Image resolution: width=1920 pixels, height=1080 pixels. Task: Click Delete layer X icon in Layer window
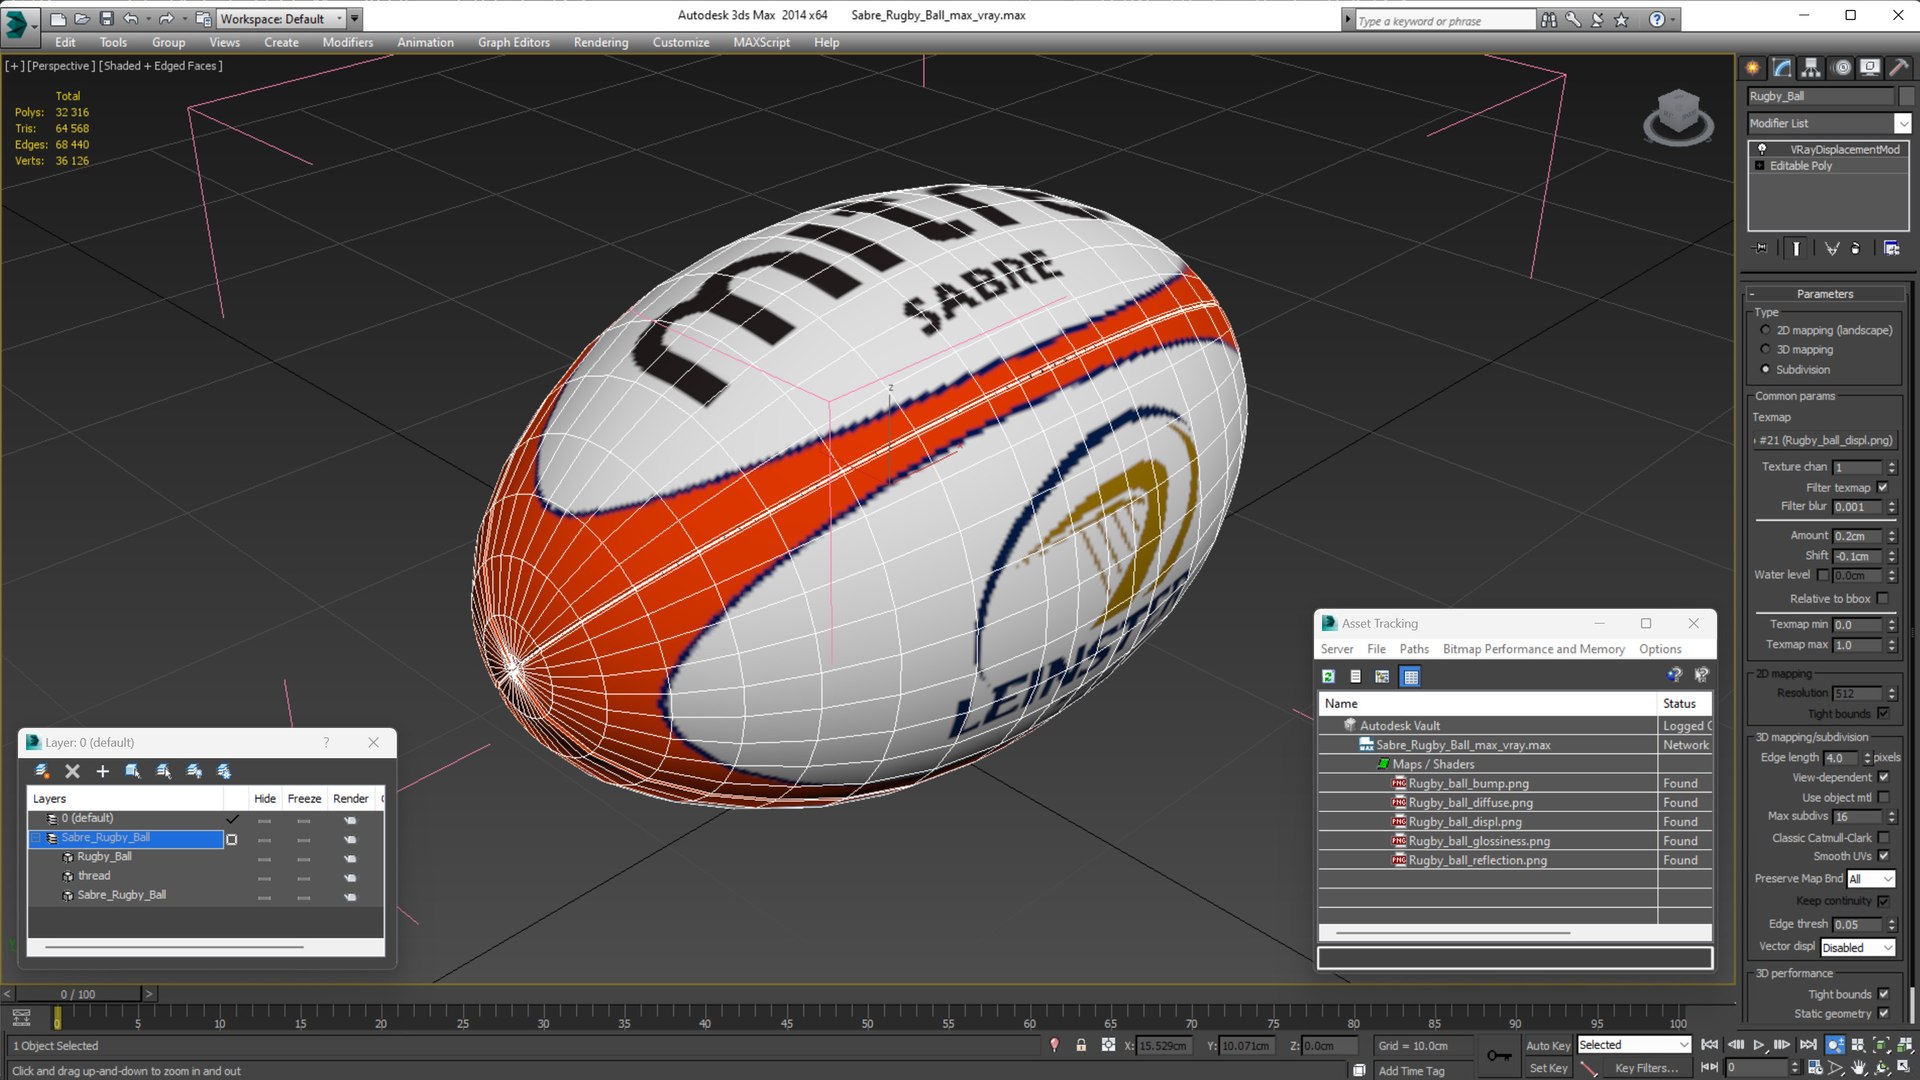72,771
